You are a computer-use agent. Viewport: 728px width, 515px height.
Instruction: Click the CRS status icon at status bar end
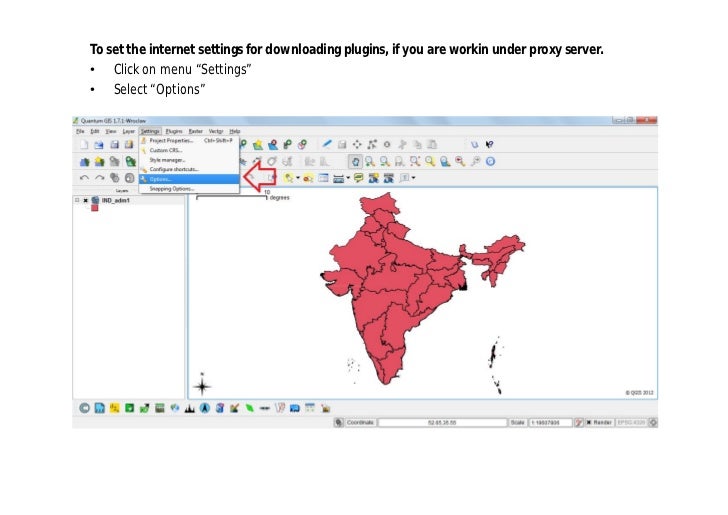(653, 423)
